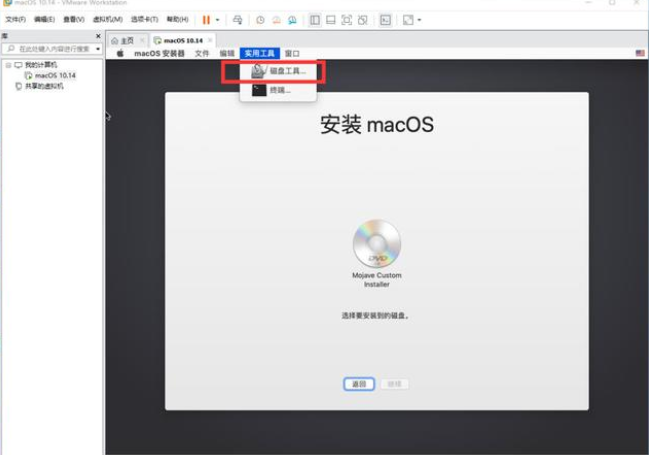This screenshot has width=649, height=455.
Task: Pause the virtual machine with the orange pause icon
Action: [206, 20]
